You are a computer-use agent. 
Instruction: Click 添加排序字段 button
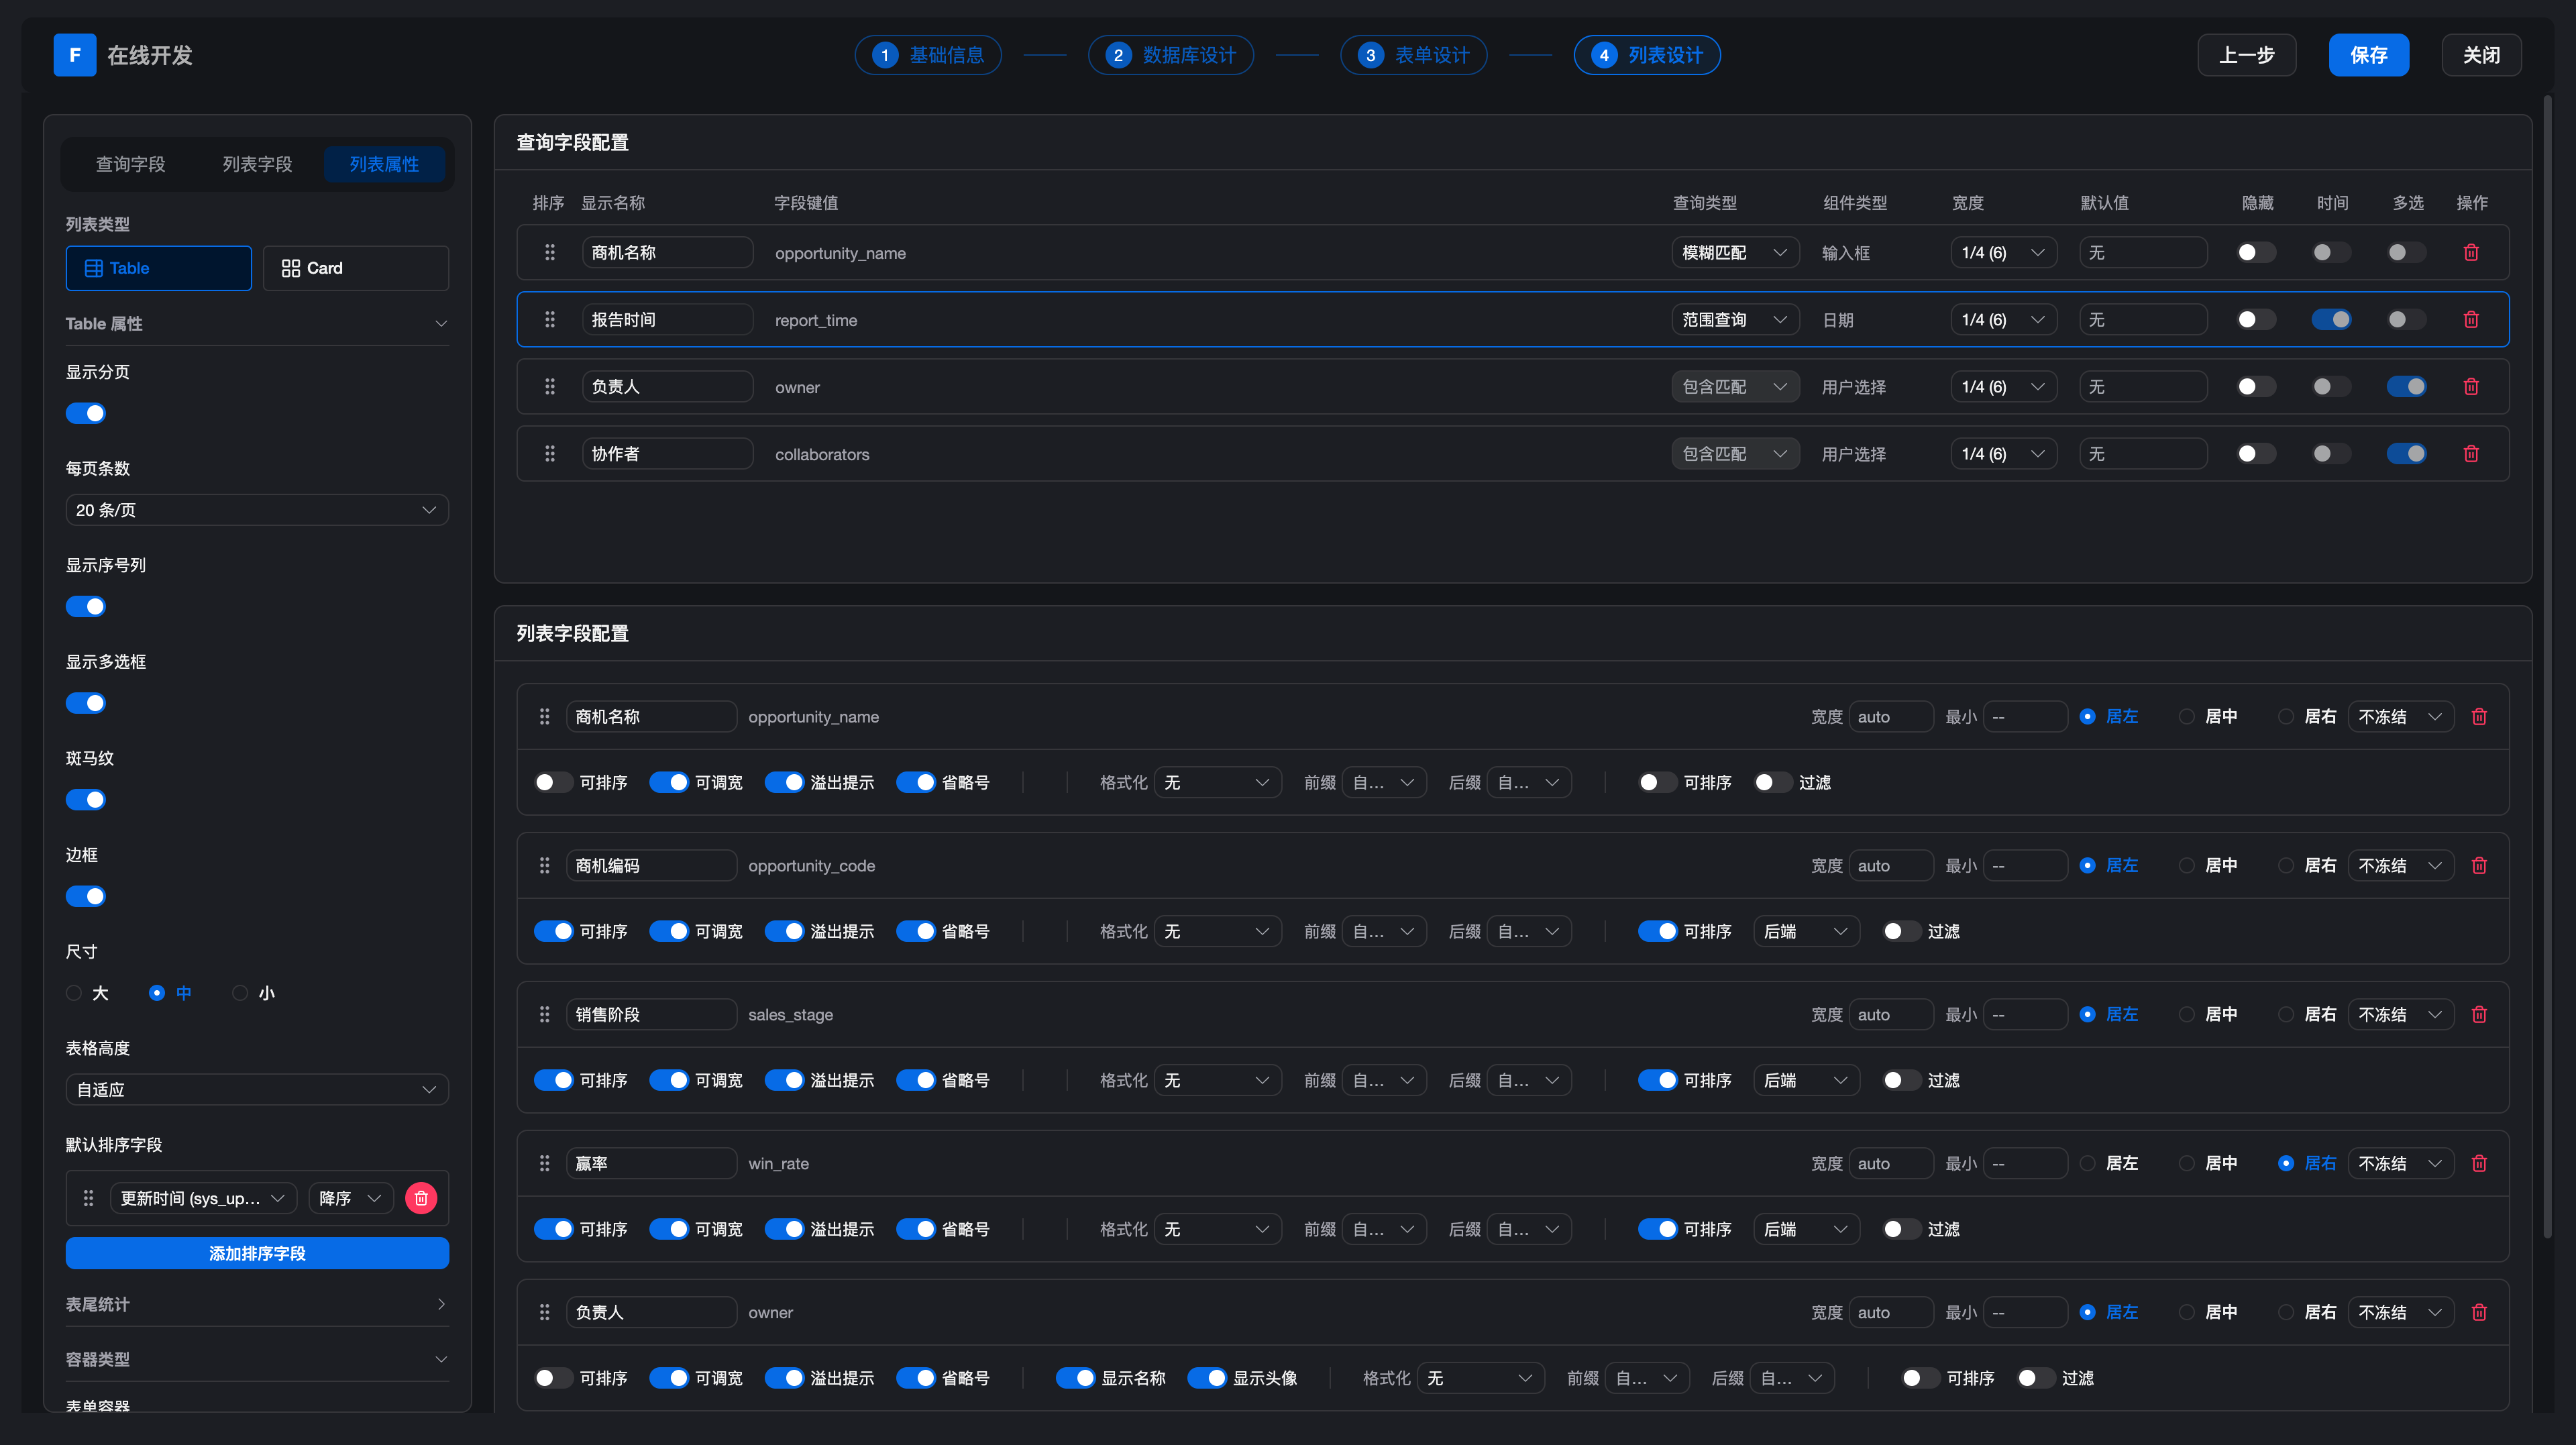257,1253
